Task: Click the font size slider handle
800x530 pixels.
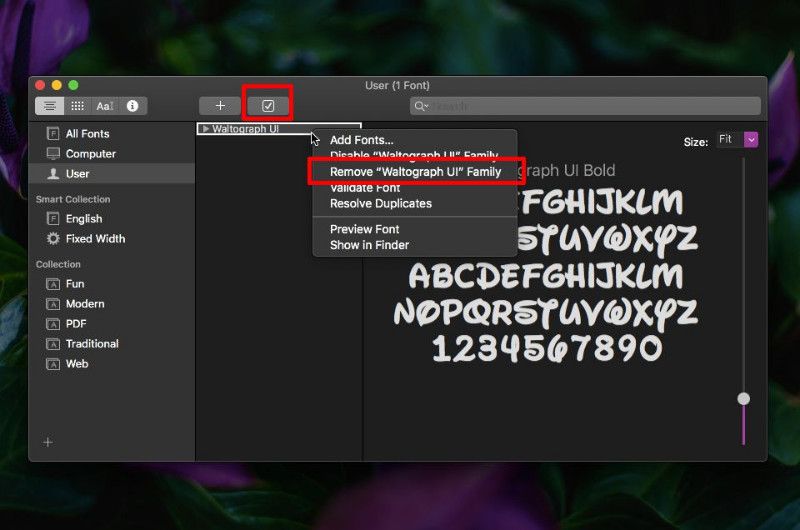Action: tap(743, 398)
